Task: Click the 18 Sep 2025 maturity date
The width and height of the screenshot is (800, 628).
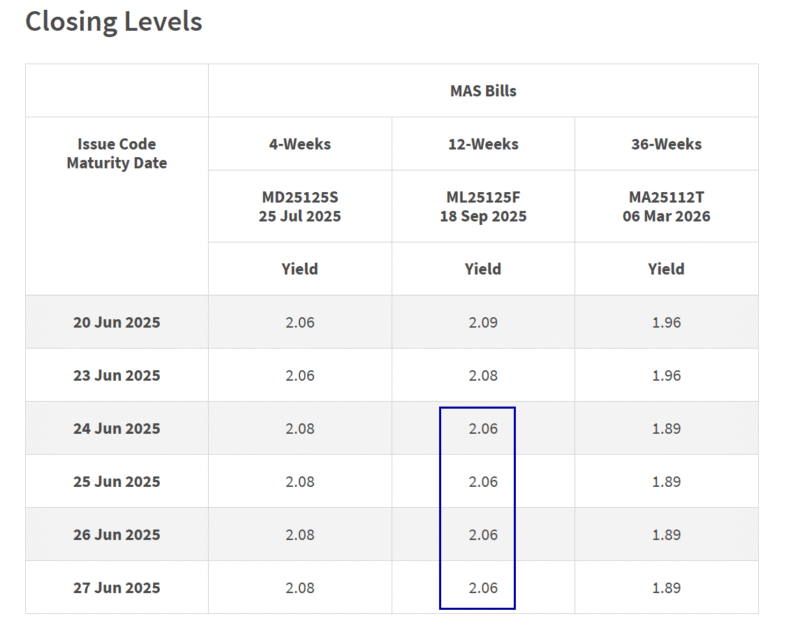Action: click(x=482, y=217)
